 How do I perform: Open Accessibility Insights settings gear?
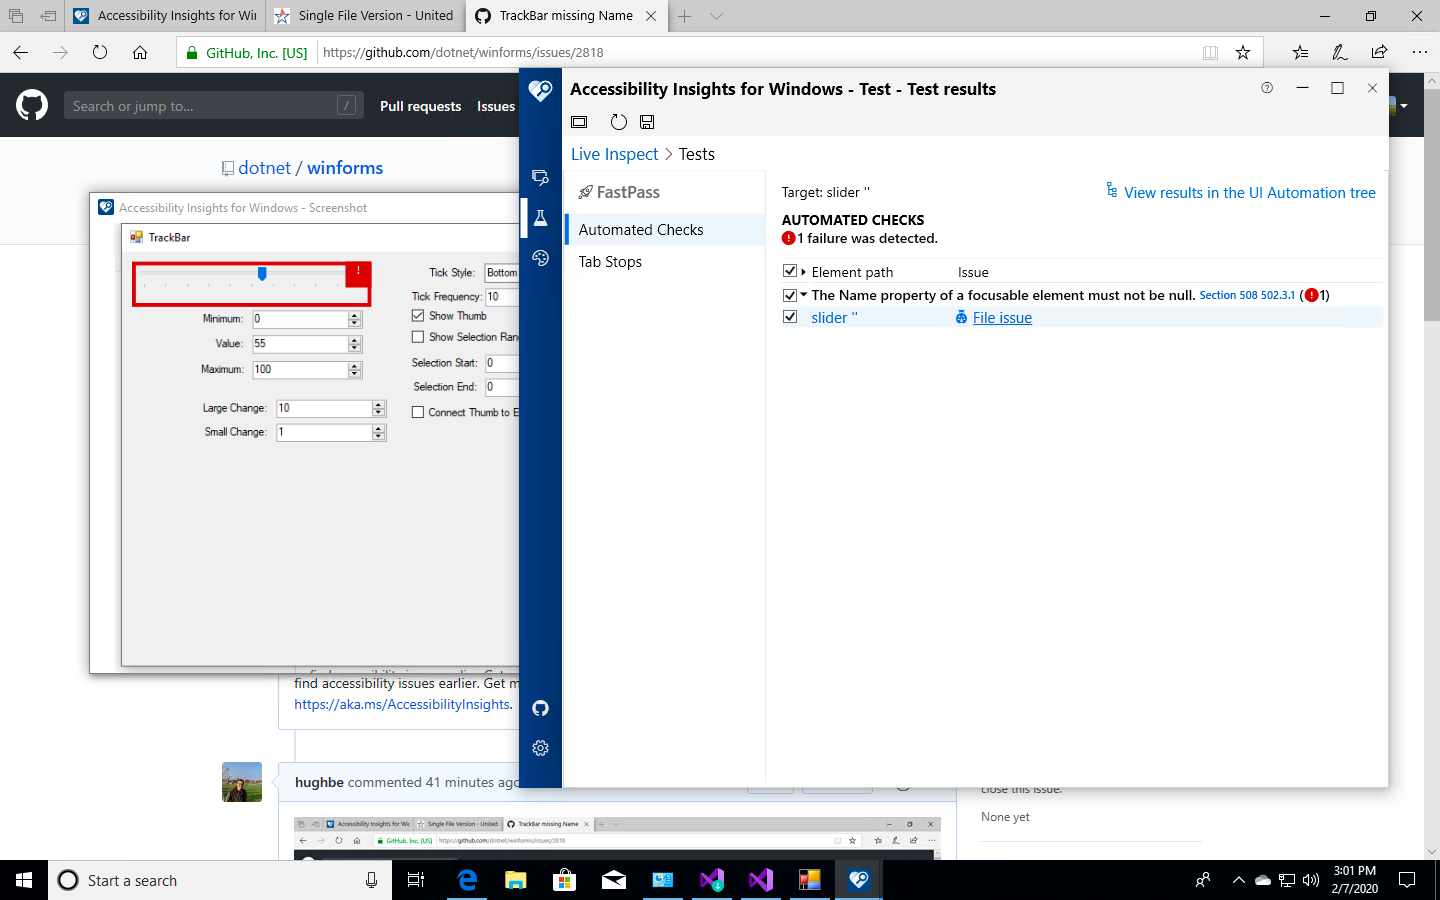540,747
